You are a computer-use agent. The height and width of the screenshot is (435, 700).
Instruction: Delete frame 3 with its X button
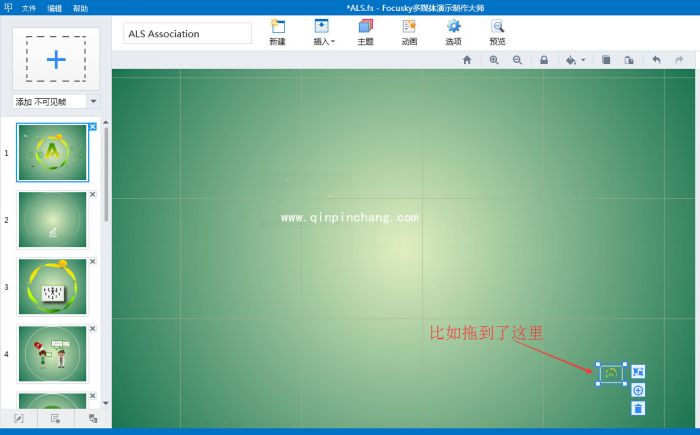92,262
